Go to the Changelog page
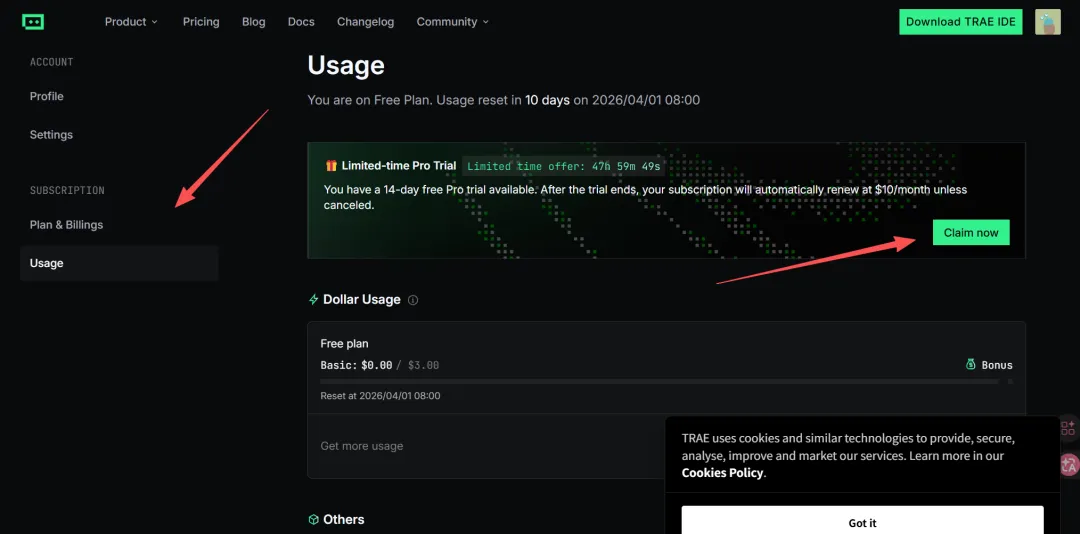Screen dimensions: 1080x534 pos(365,22)
